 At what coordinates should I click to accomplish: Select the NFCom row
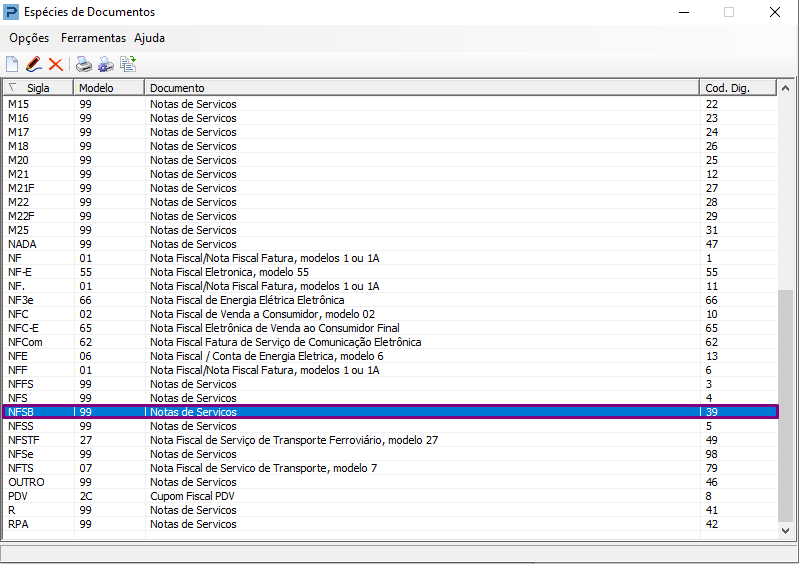coord(390,342)
